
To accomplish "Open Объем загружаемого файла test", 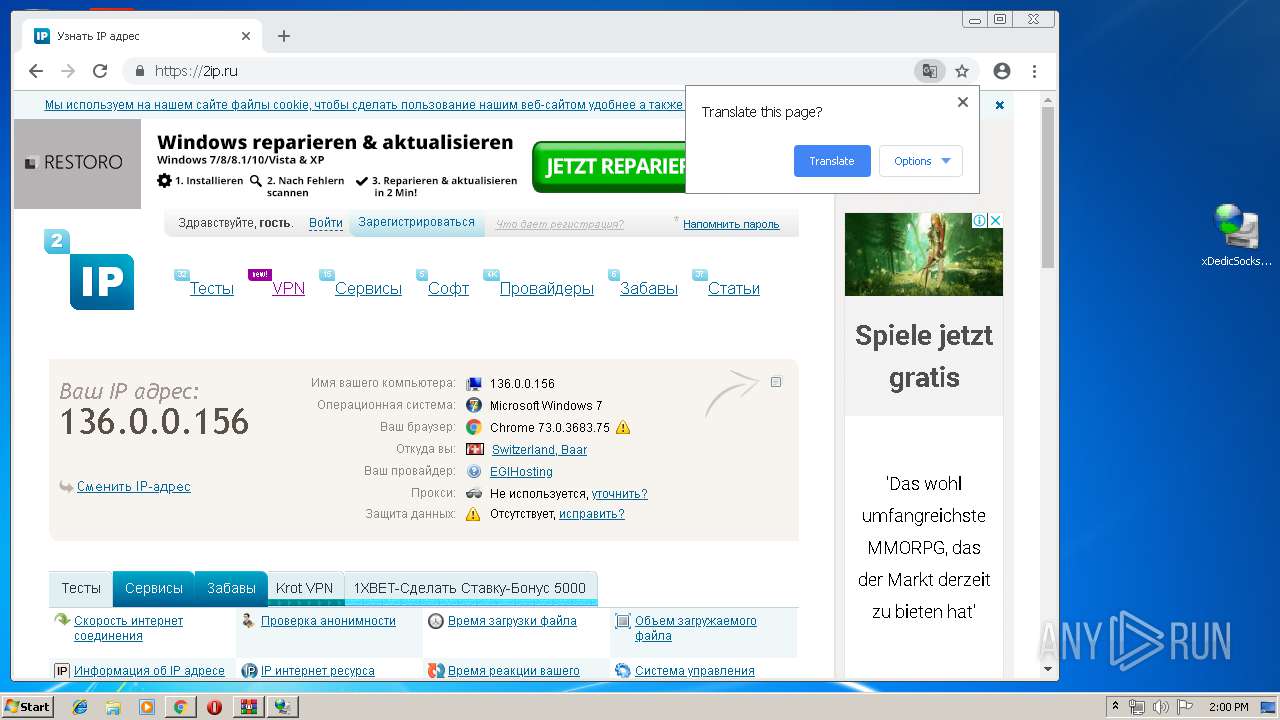I will point(695,628).
